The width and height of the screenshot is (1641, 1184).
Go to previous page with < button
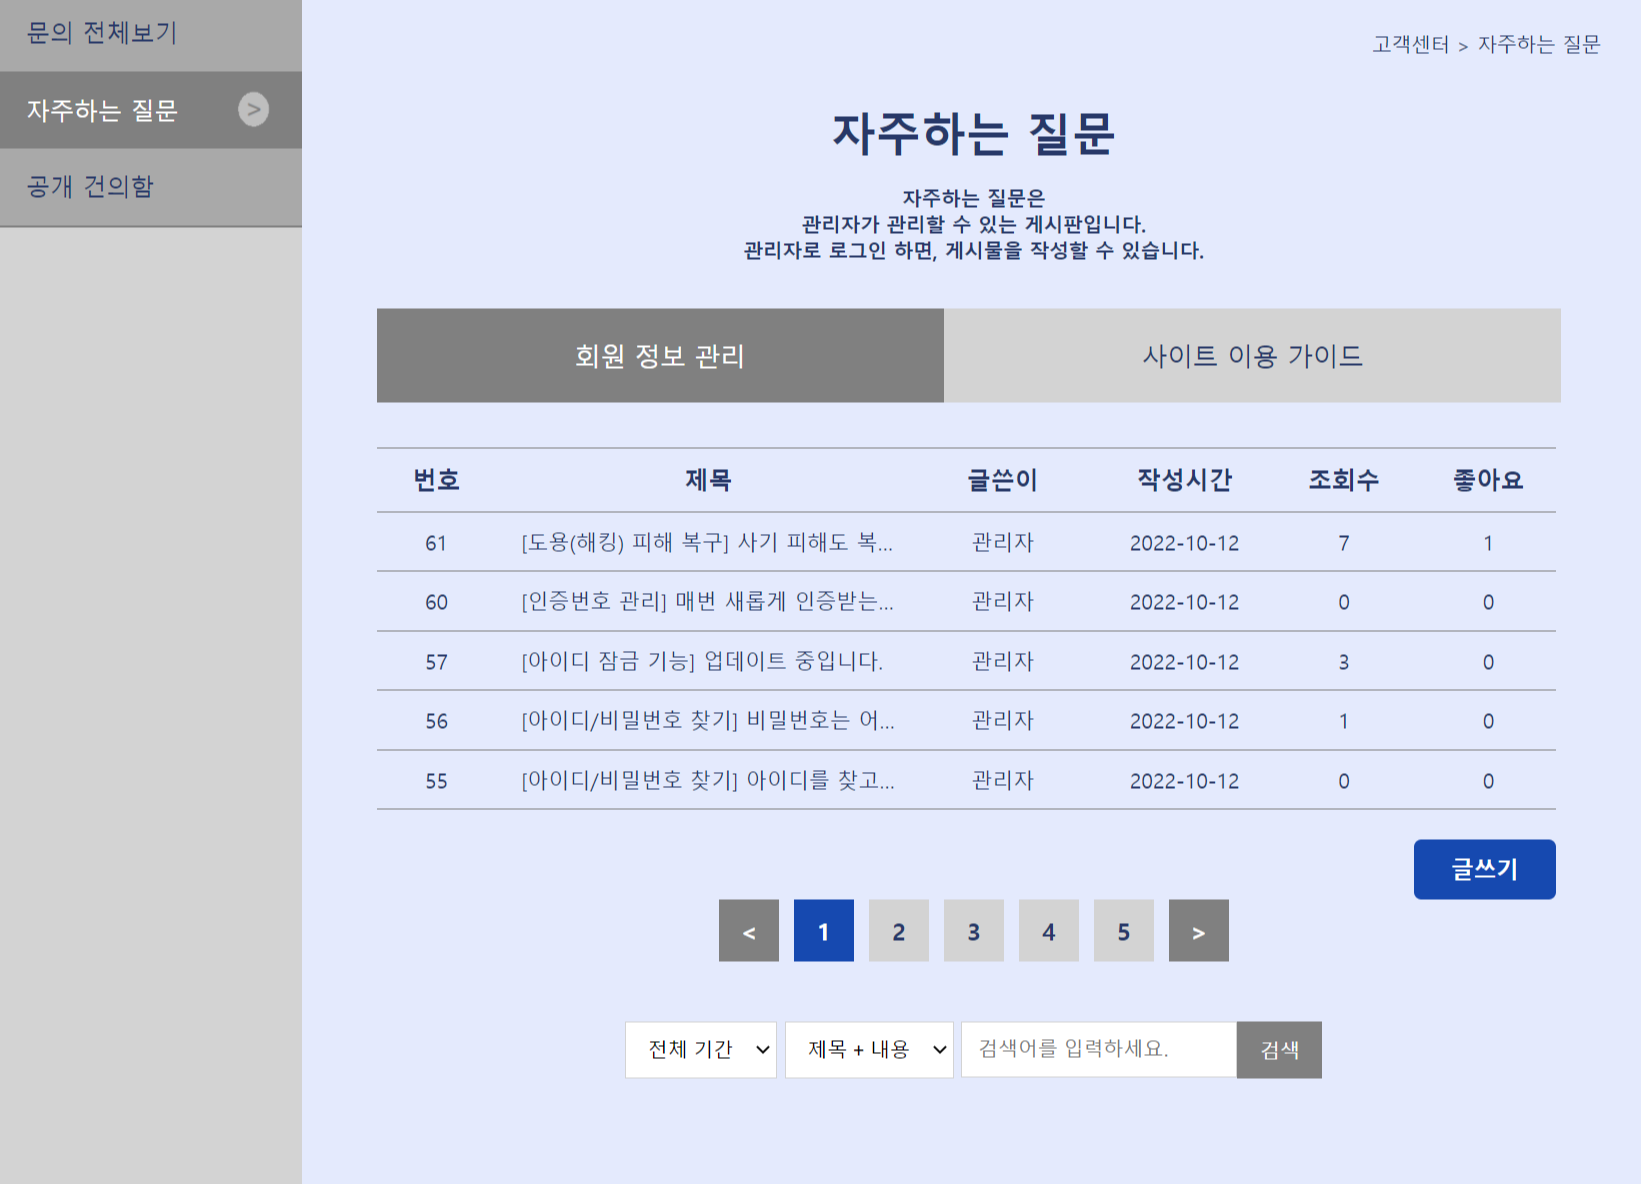coord(749,931)
